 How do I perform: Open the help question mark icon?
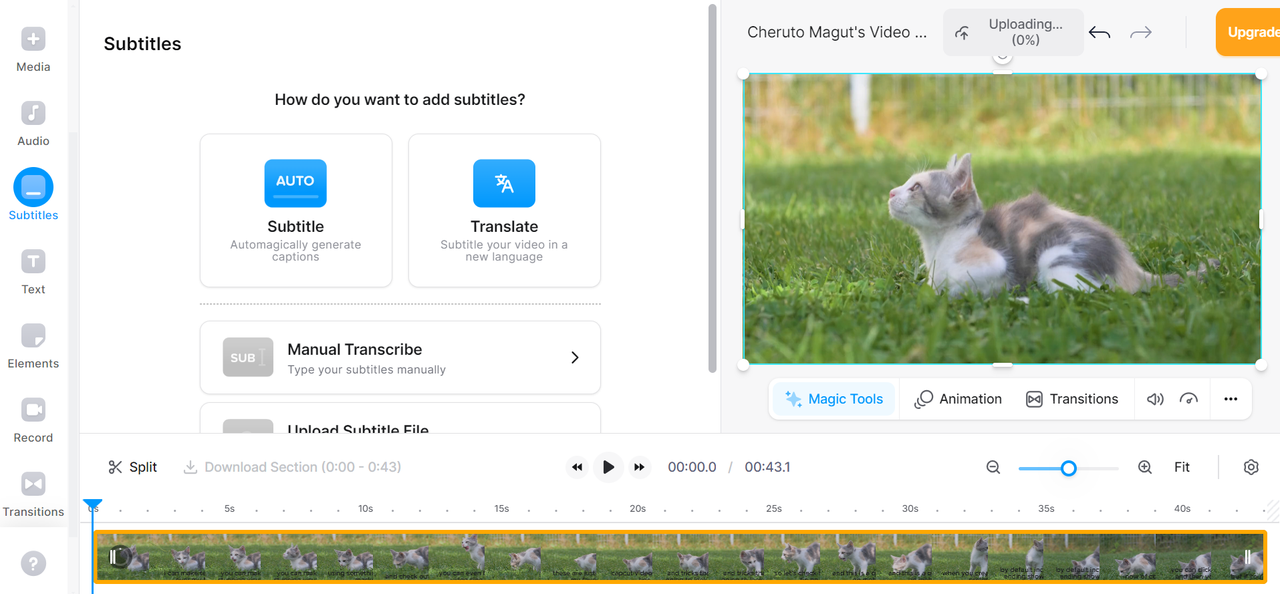[x=33, y=564]
